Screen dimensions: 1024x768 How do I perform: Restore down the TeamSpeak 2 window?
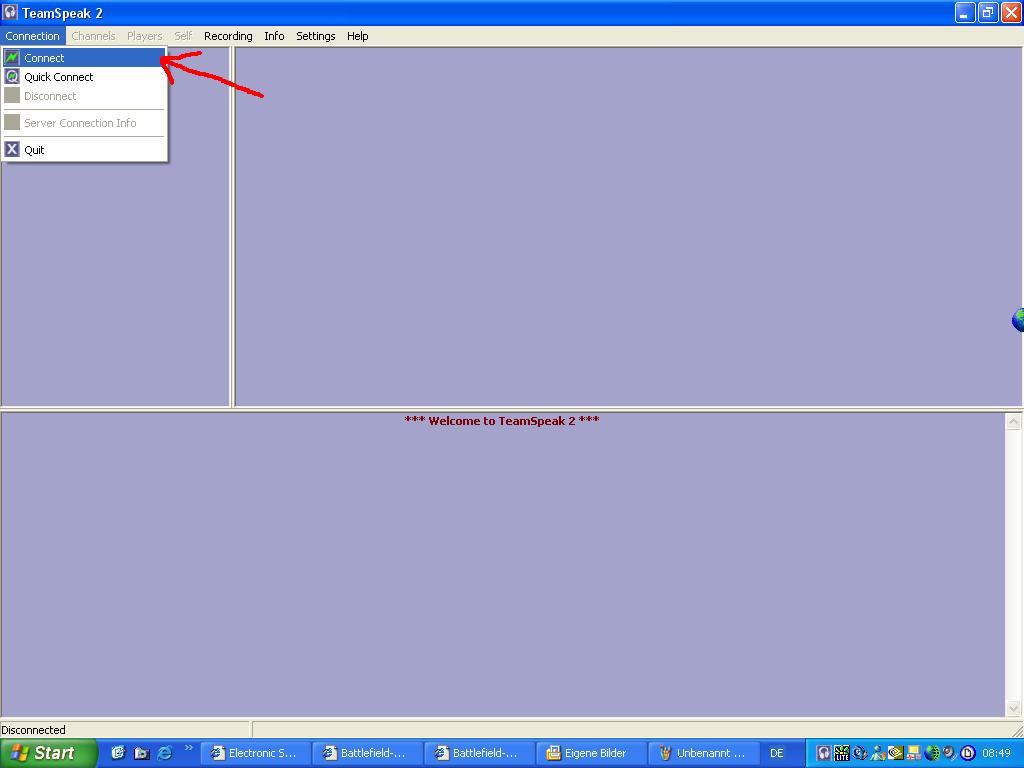988,12
